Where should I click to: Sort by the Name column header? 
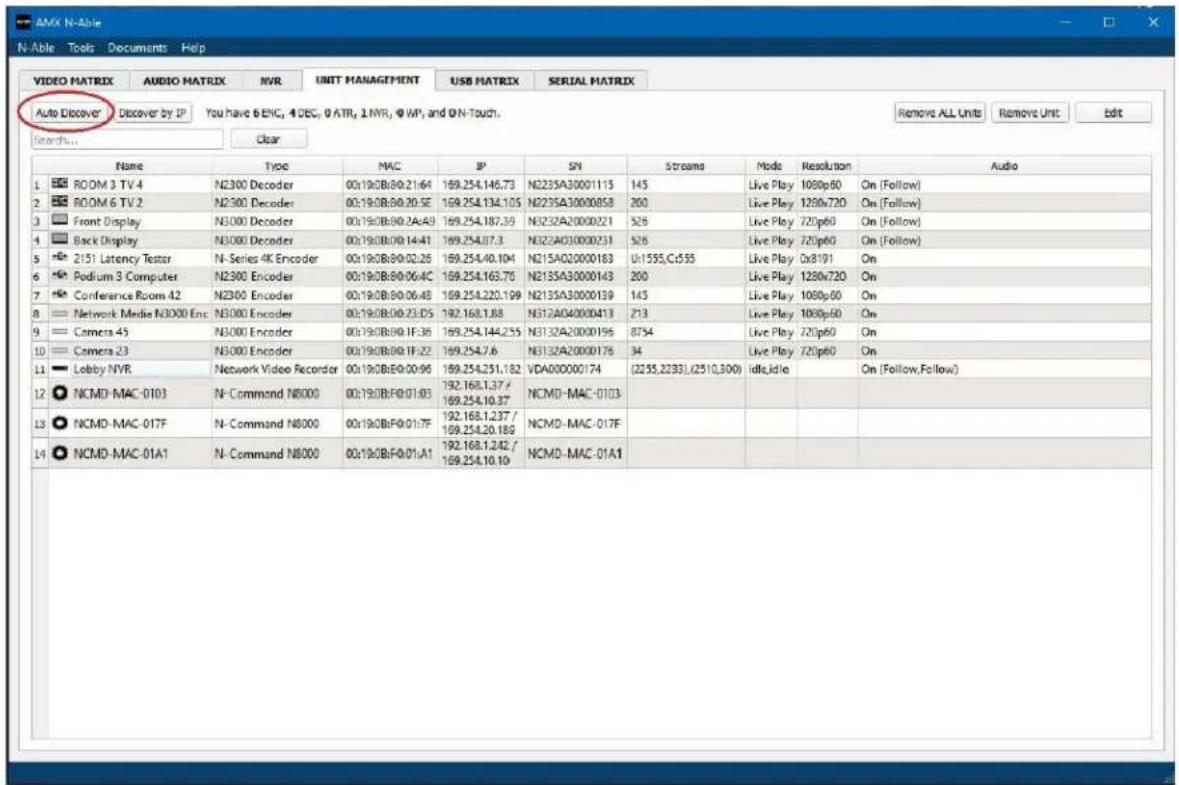pos(129,165)
